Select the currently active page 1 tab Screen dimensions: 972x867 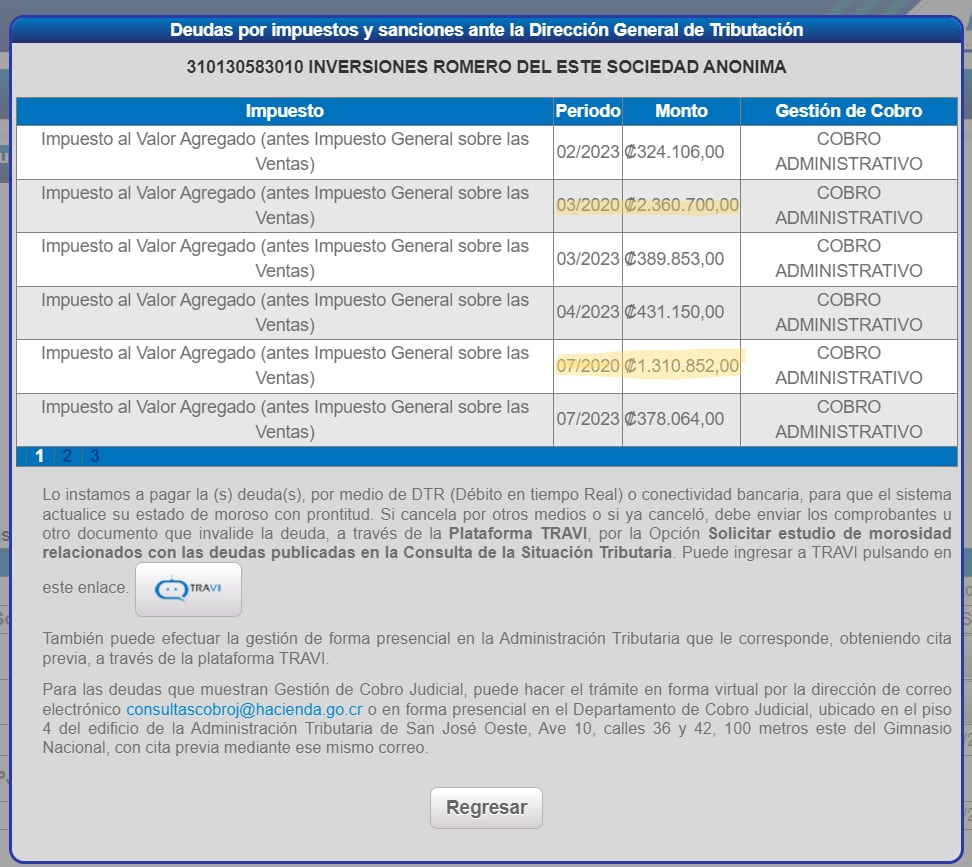pos(39,455)
